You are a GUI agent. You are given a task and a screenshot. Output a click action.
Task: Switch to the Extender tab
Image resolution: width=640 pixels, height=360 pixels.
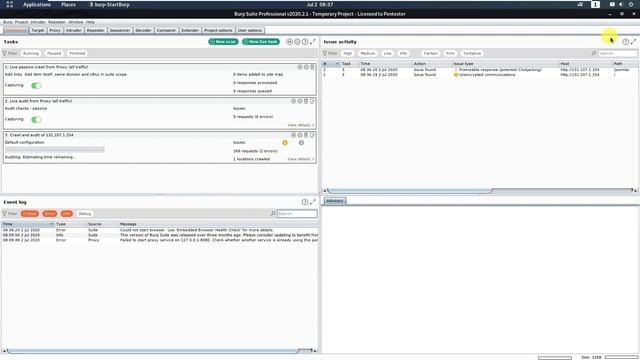click(190, 30)
